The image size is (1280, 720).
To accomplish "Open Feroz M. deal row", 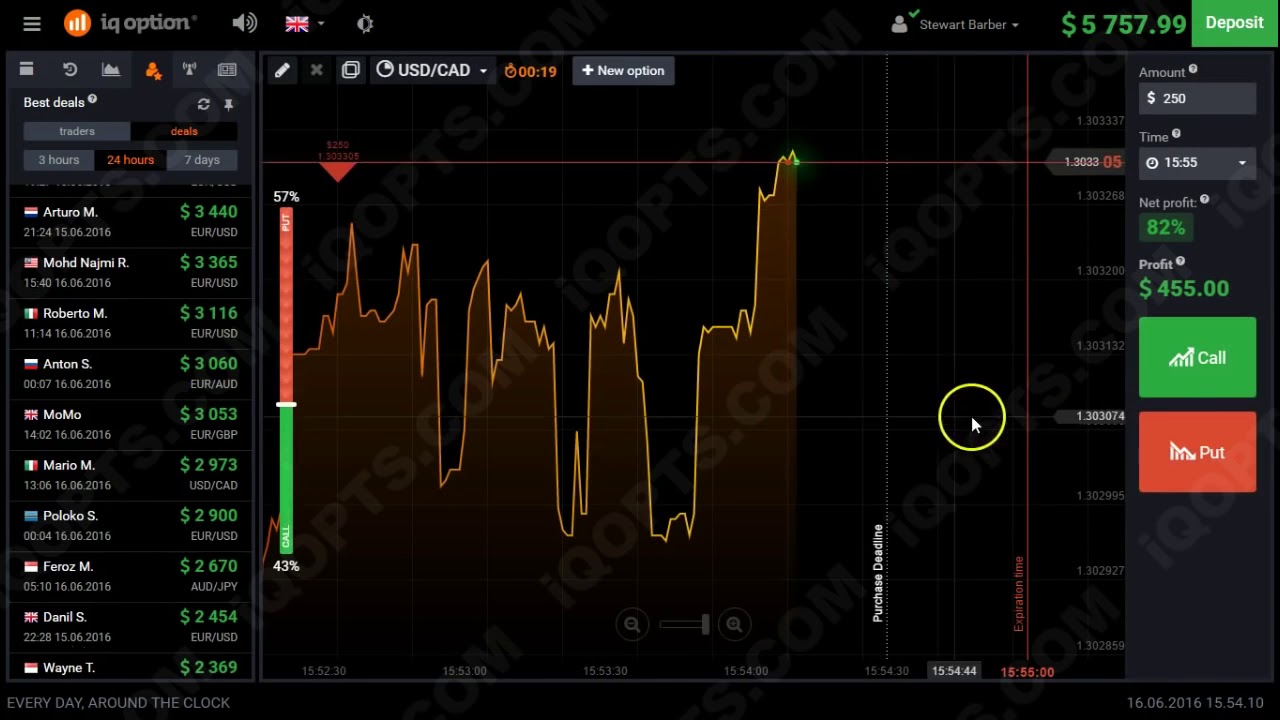I will pyautogui.click(x=130, y=576).
